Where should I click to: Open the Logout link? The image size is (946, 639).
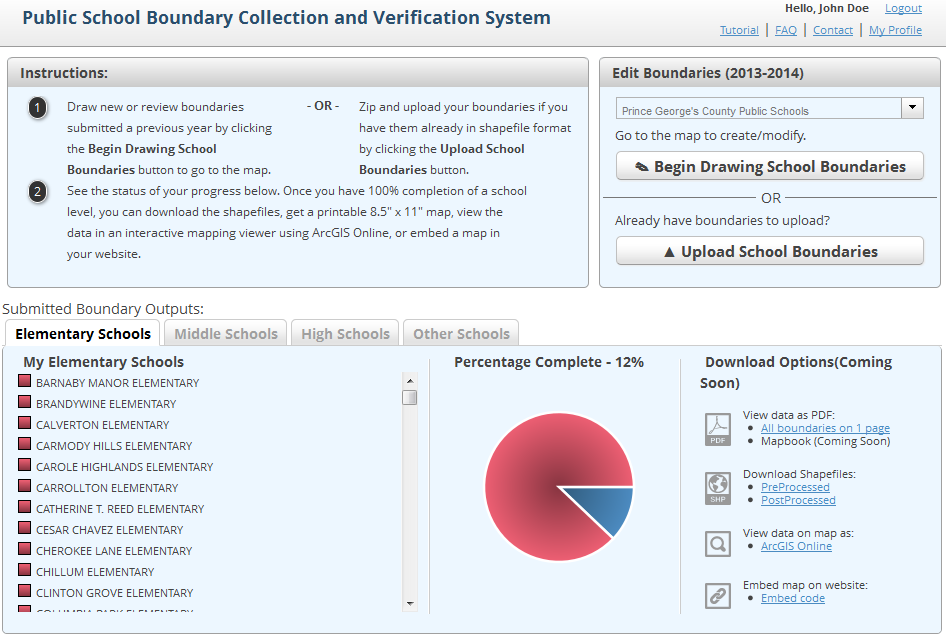pyautogui.click(x=903, y=8)
